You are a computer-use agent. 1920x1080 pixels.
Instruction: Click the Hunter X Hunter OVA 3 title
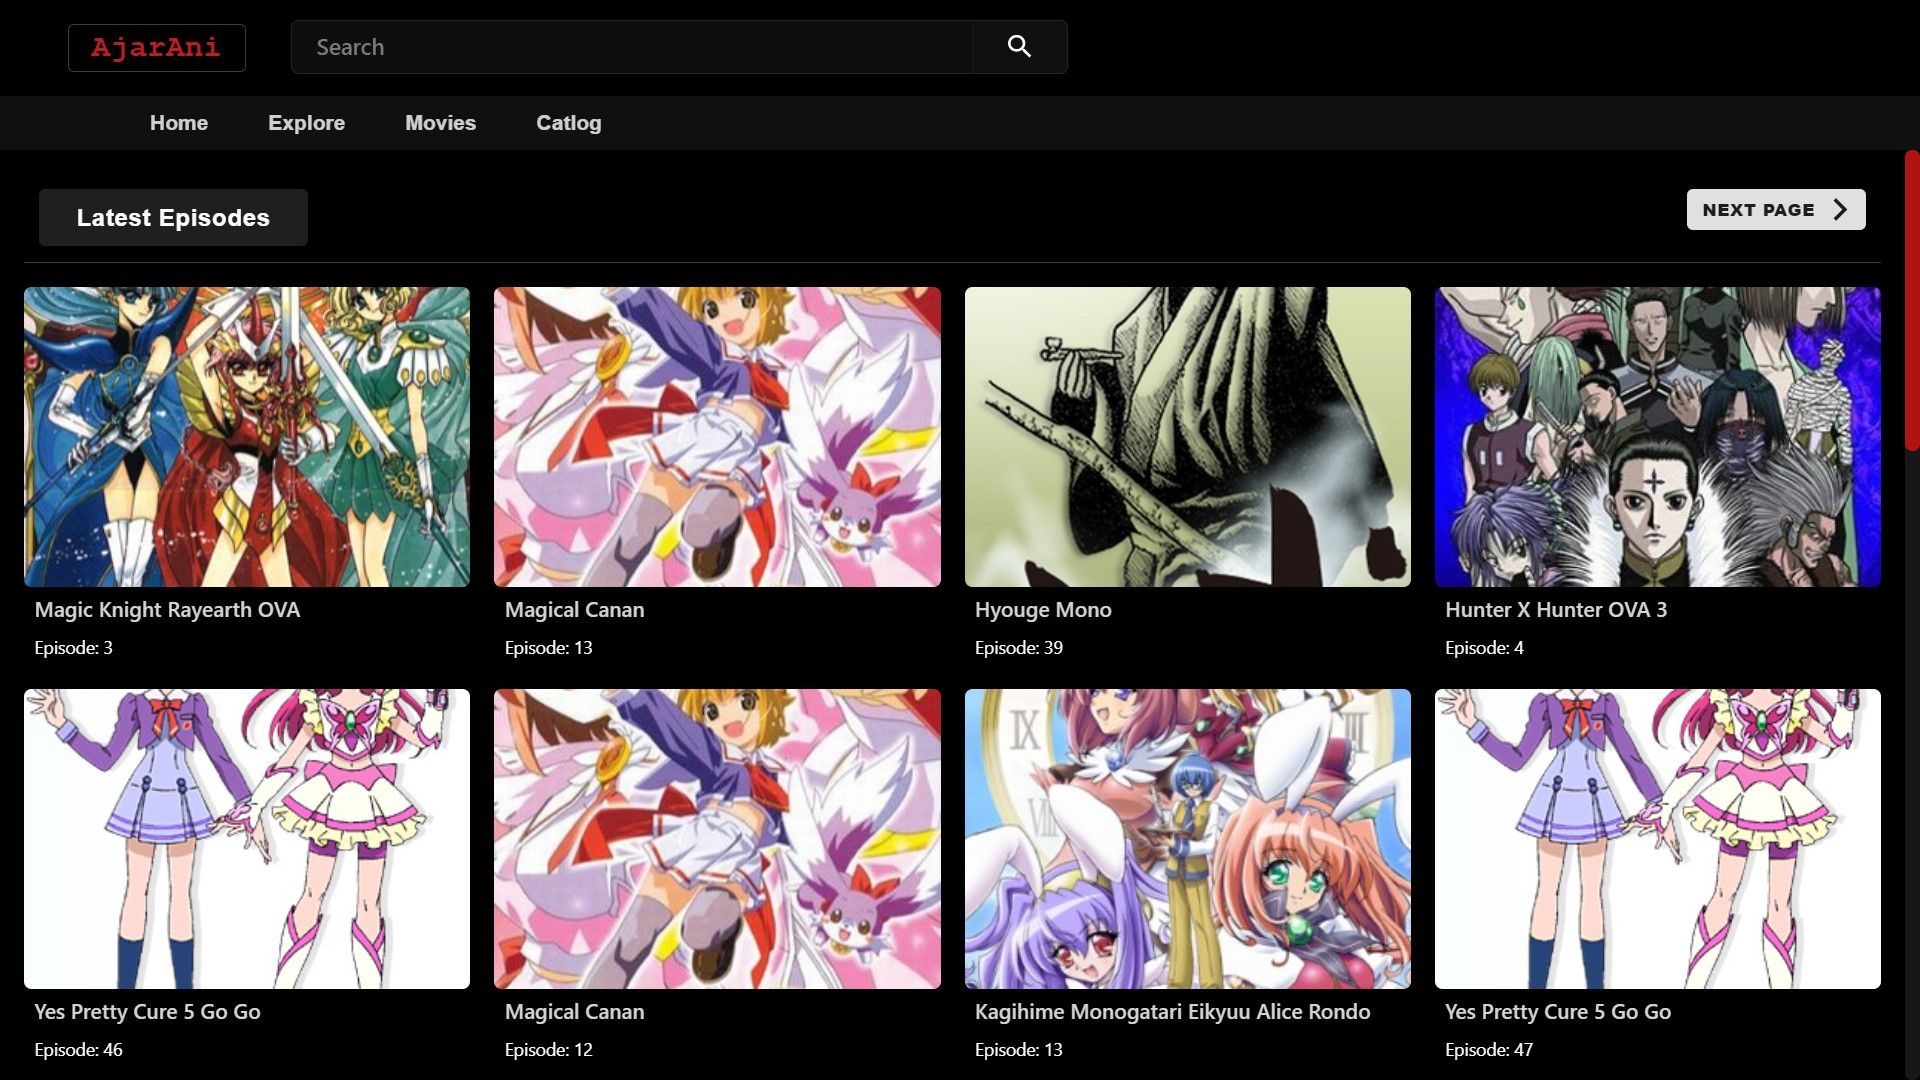(1556, 610)
